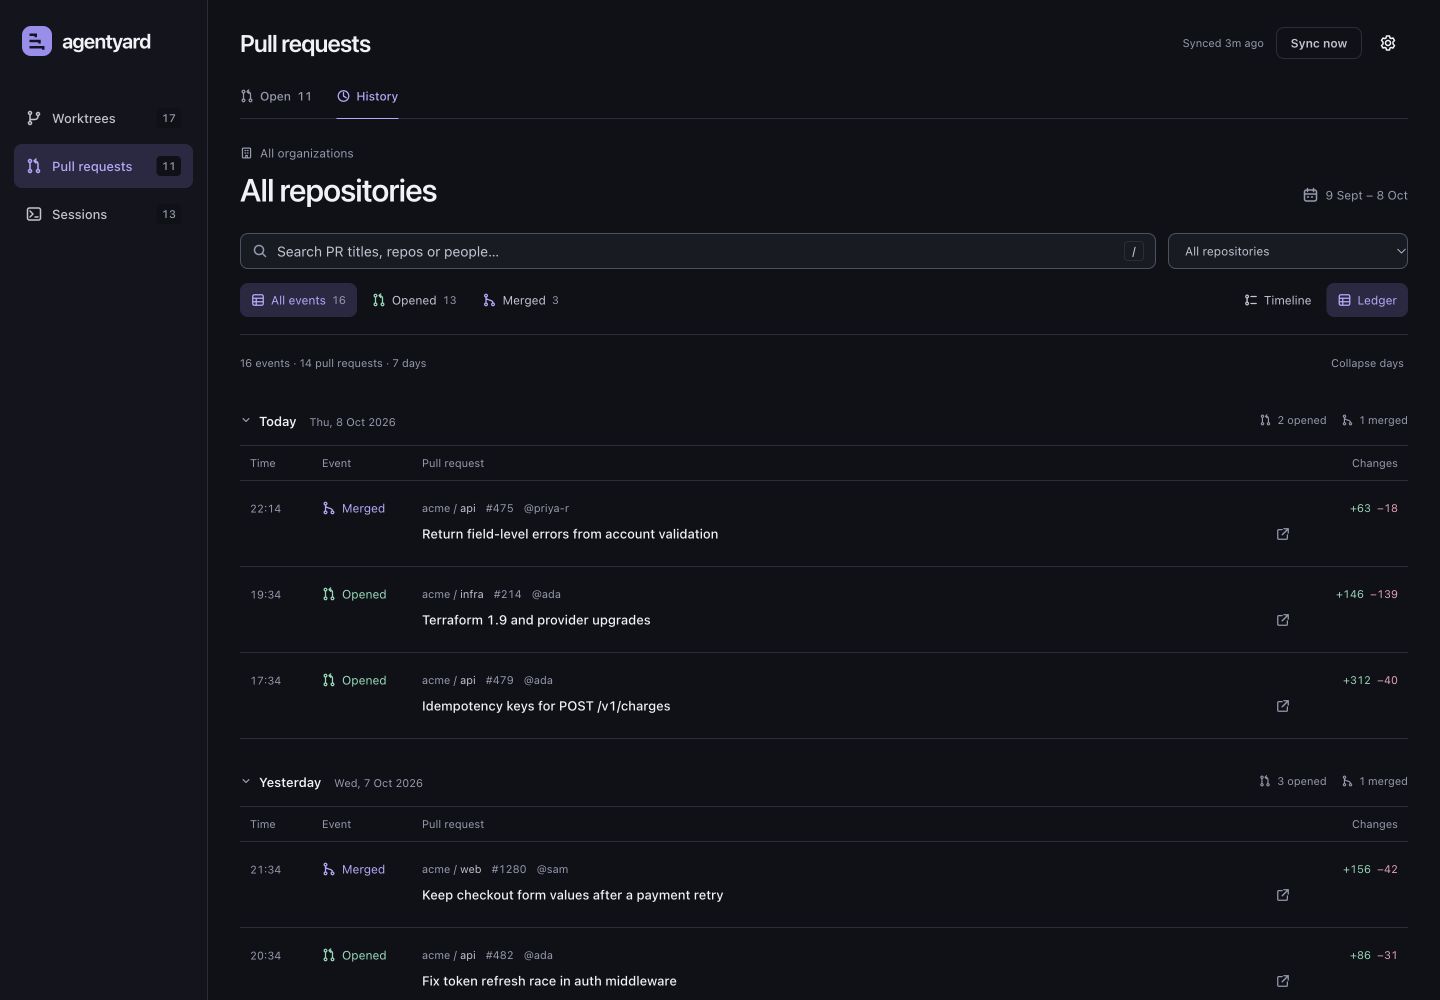
Task: Switch to Timeline view
Action: point(1277,300)
